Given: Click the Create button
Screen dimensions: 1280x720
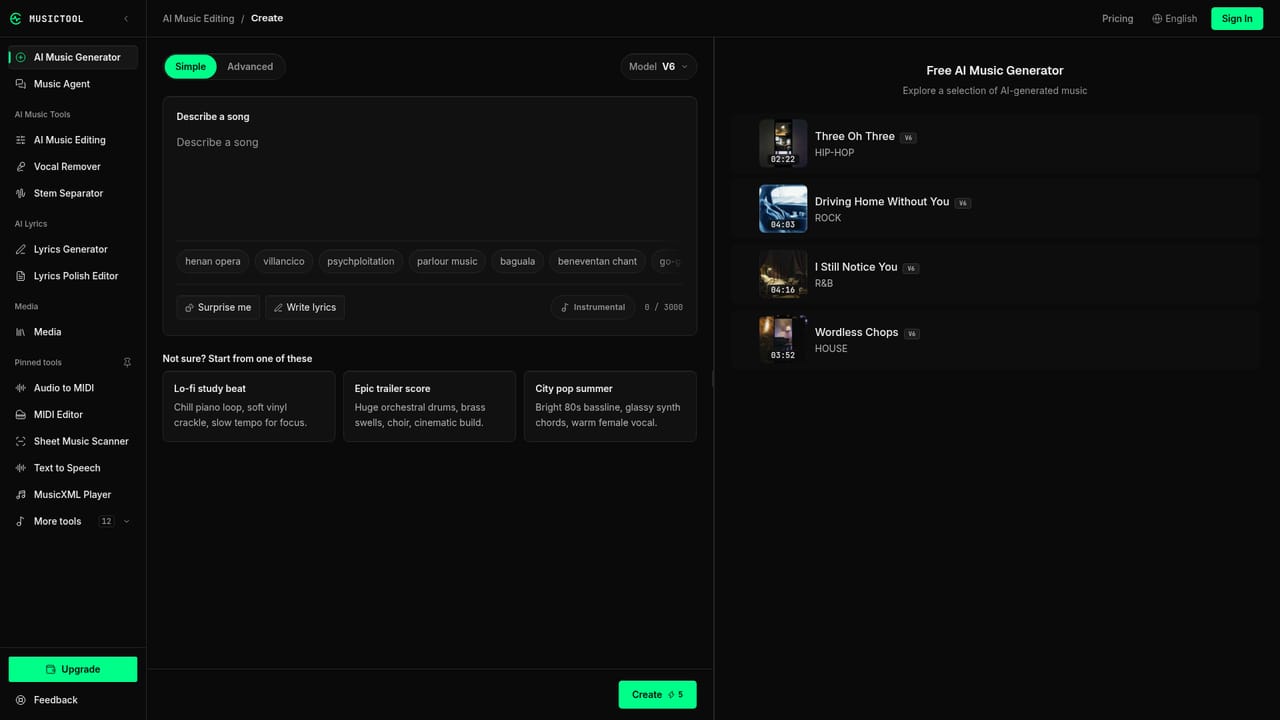Looking at the screenshot, I should [657, 695].
